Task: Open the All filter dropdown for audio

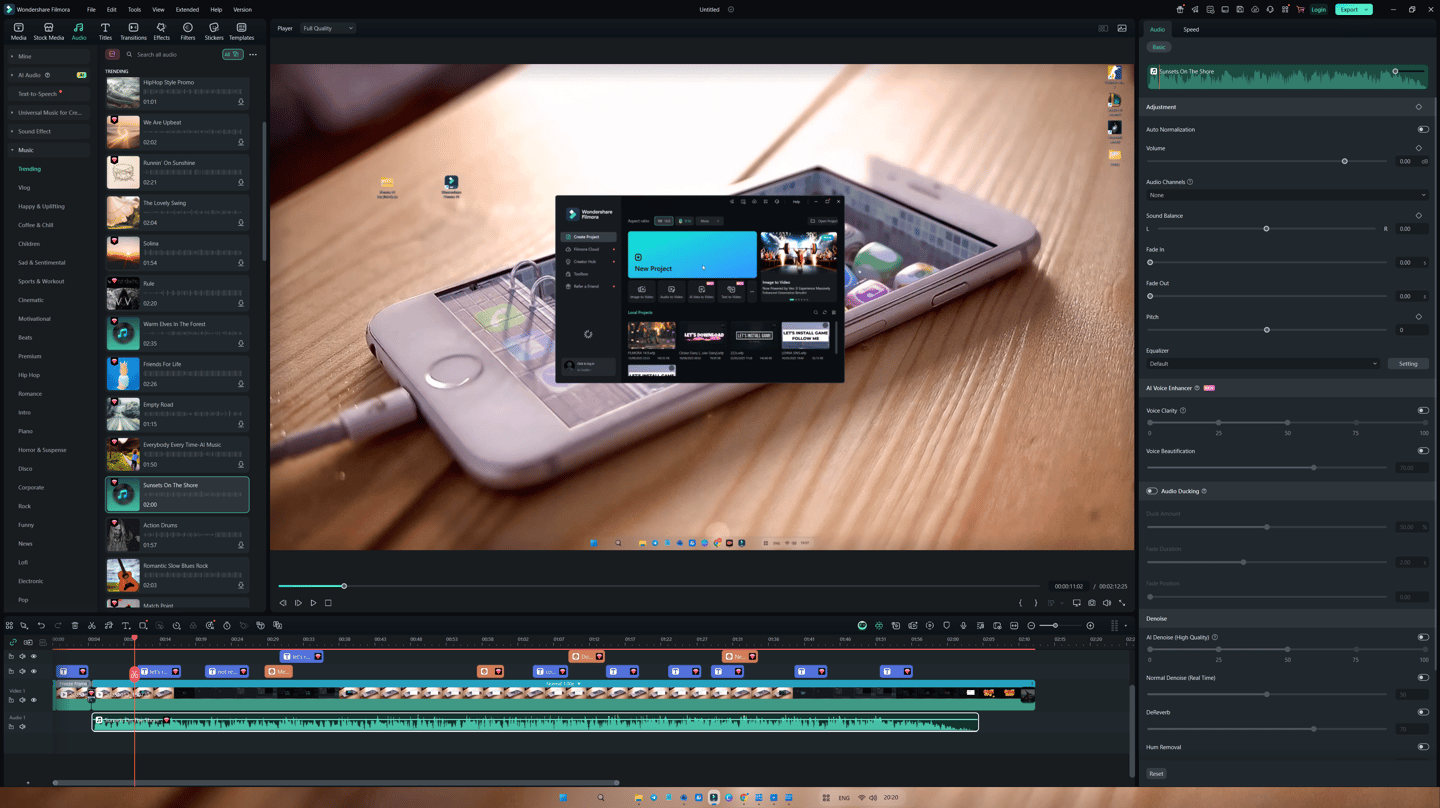Action: tap(232, 55)
